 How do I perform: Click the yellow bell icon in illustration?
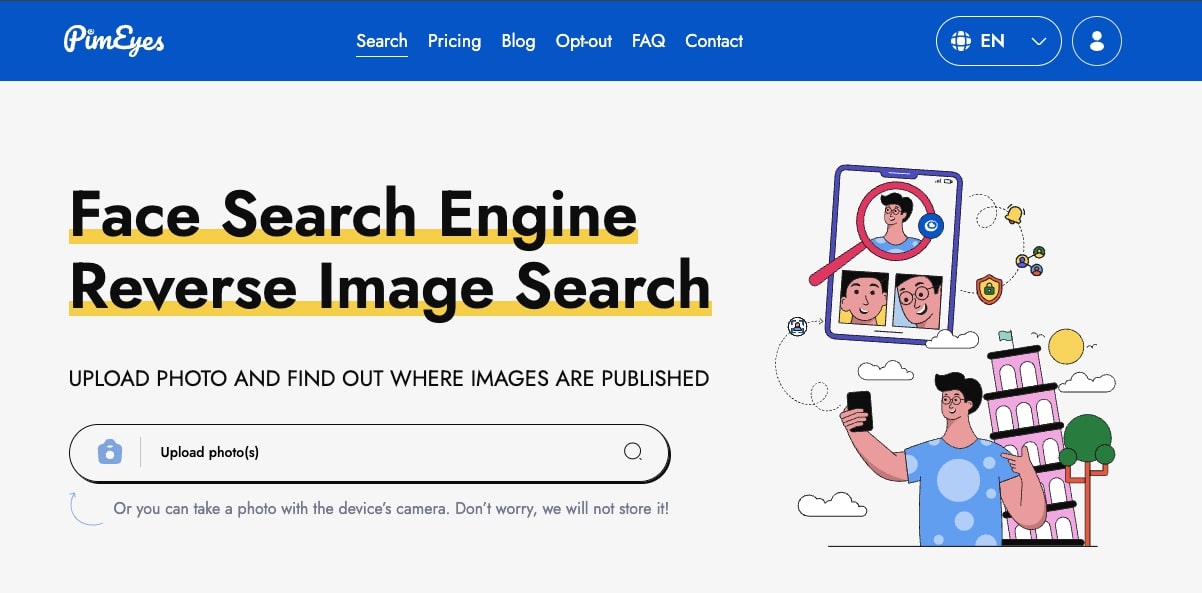click(1015, 214)
